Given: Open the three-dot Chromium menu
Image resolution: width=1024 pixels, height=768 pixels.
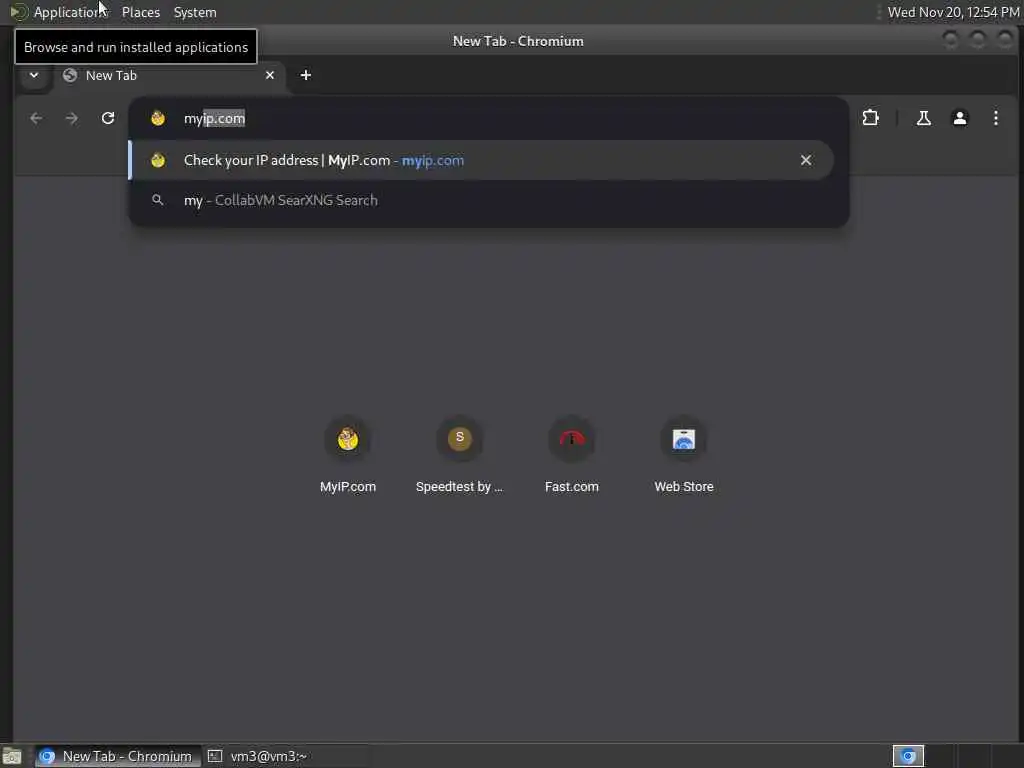Looking at the screenshot, I should [x=995, y=118].
